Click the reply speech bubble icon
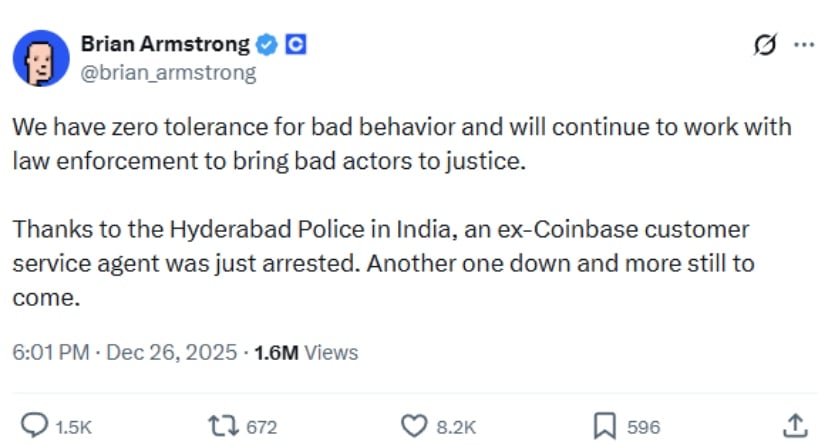 point(34,426)
